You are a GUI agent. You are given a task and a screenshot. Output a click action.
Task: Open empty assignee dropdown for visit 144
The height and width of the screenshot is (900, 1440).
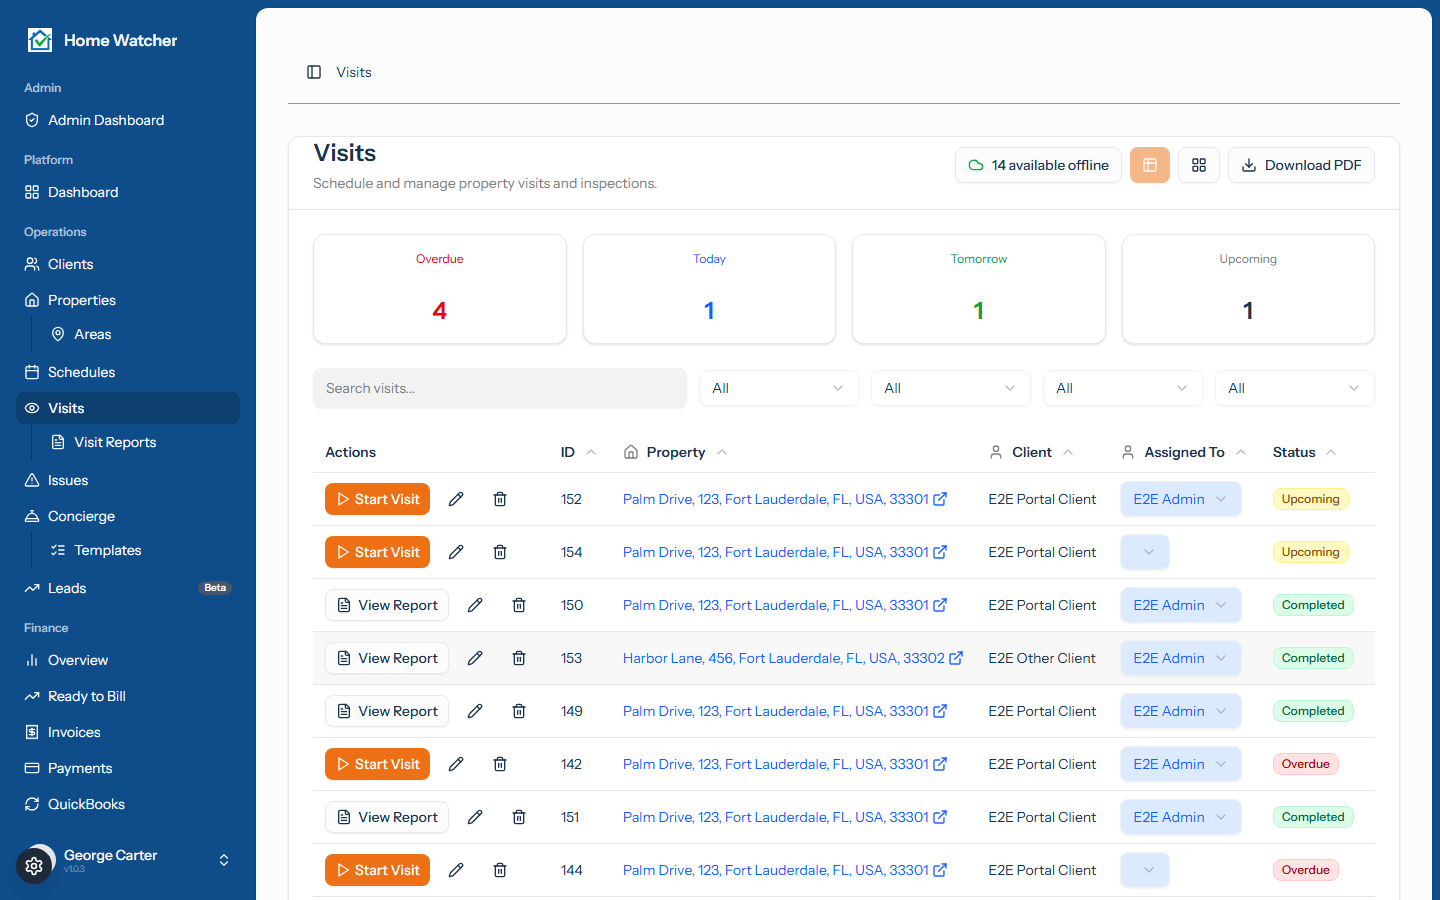[1145, 870]
